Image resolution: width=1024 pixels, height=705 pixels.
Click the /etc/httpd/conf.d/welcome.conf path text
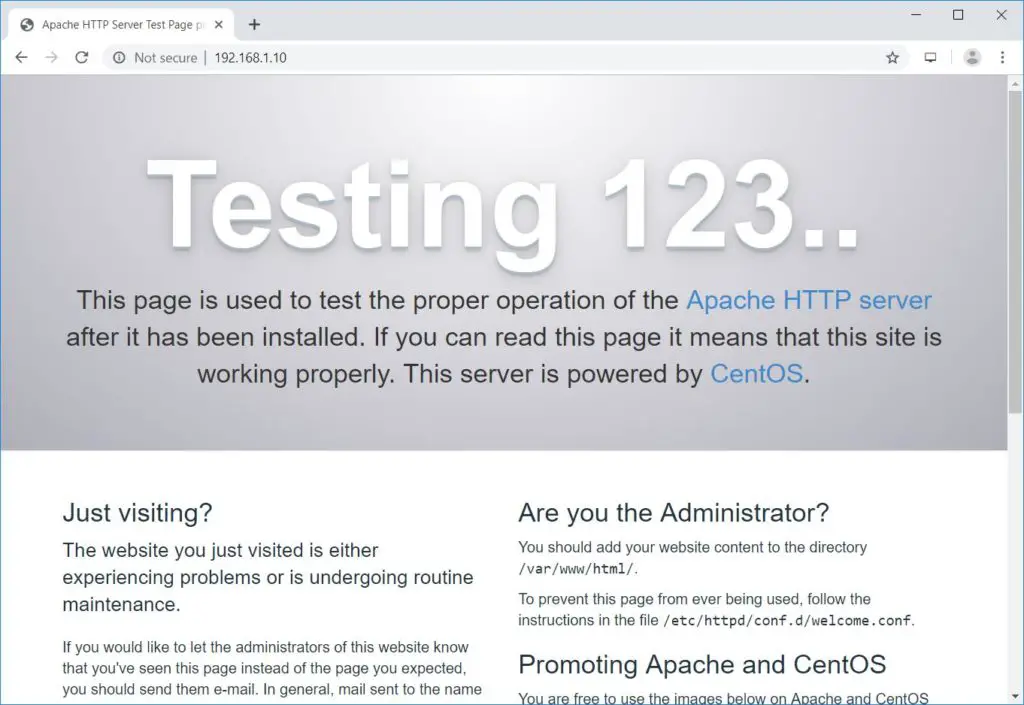(787, 621)
